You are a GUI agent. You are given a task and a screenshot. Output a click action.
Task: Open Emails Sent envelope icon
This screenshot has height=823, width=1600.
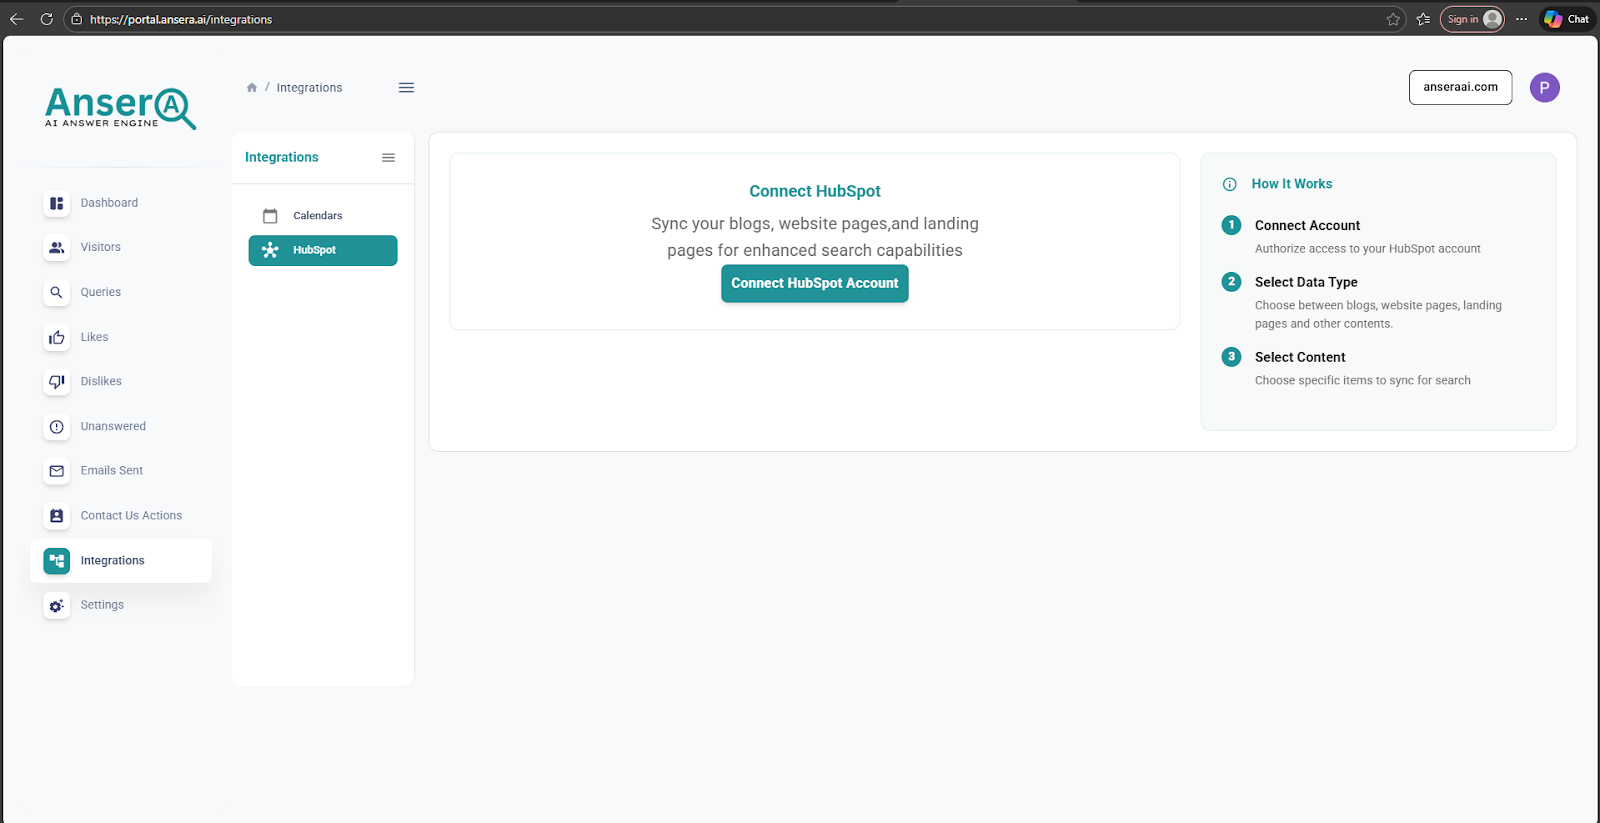pyautogui.click(x=57, y=471)
